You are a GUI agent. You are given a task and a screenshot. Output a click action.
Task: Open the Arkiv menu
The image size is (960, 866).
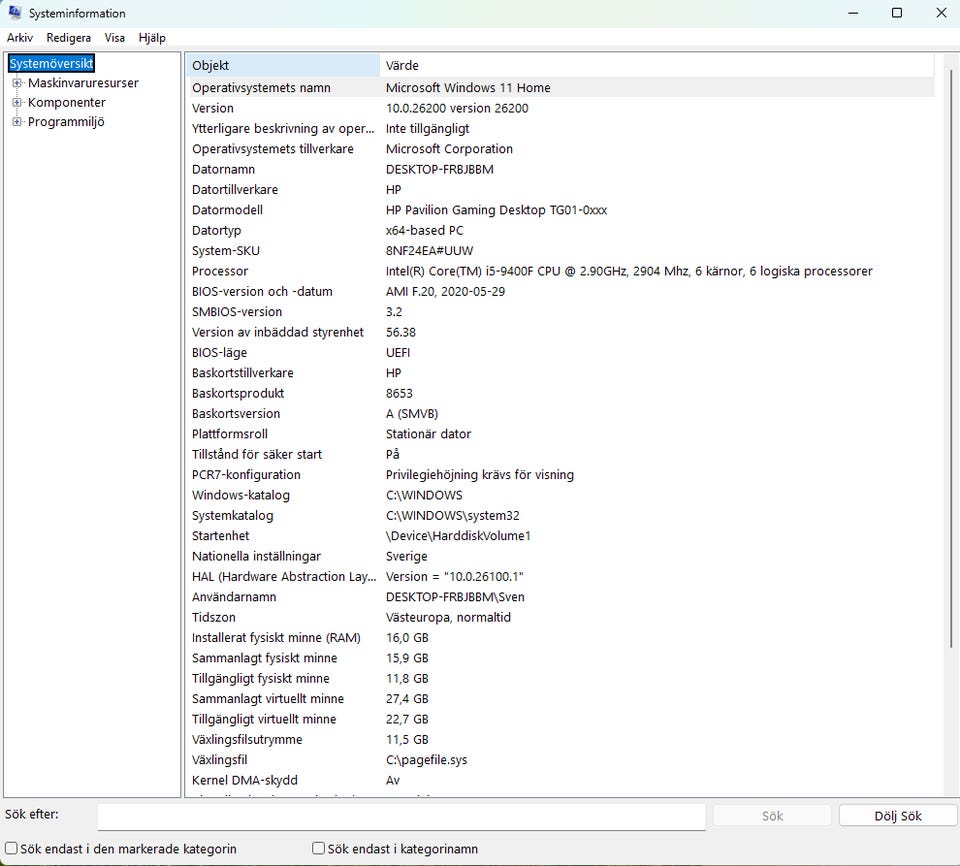click(x=20, y=38)
